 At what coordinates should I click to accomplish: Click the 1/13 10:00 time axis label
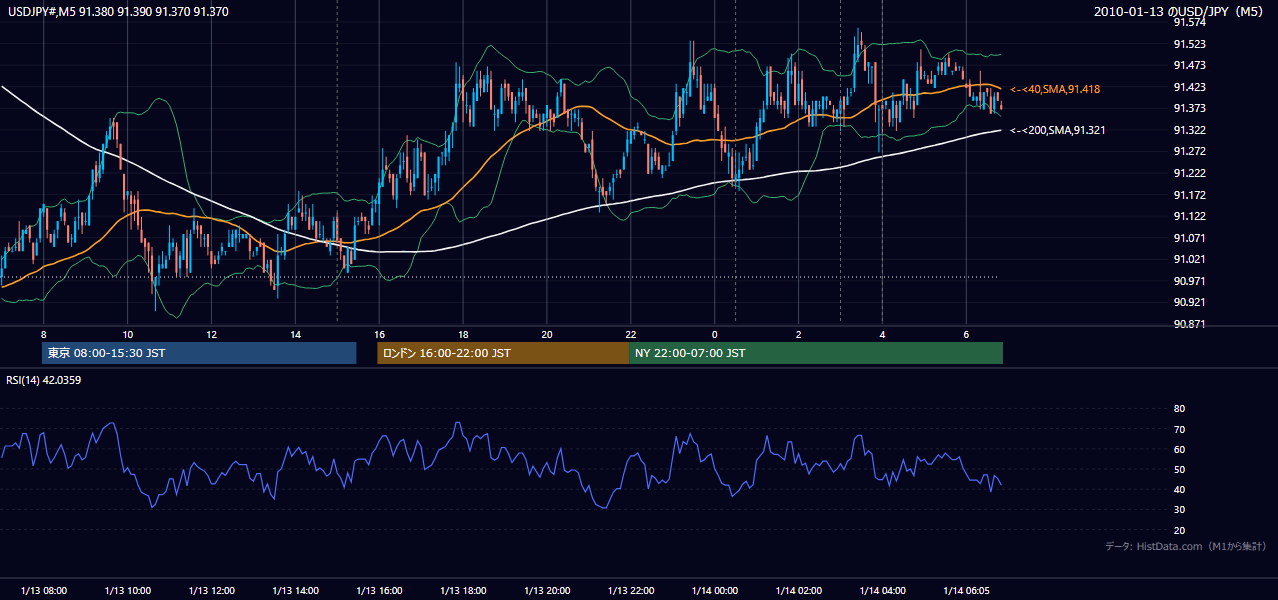(127, 590)
